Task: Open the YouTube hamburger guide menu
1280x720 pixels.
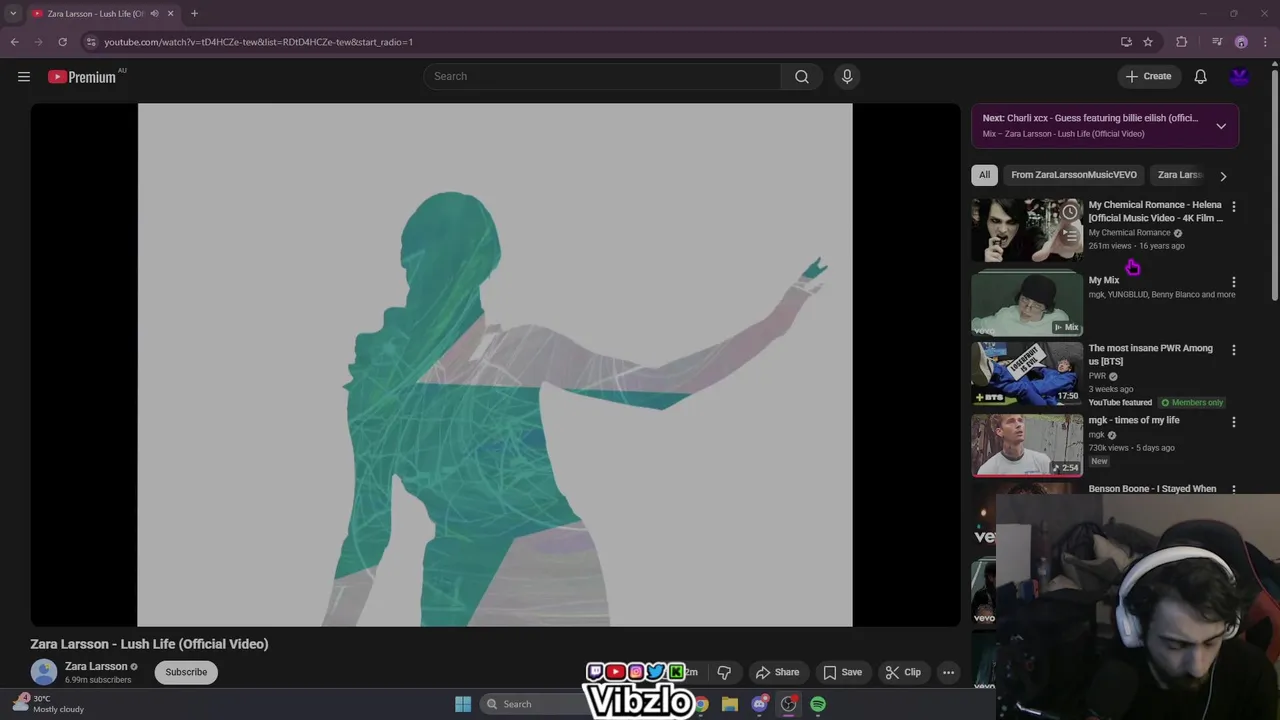Action: pos(24,77)
